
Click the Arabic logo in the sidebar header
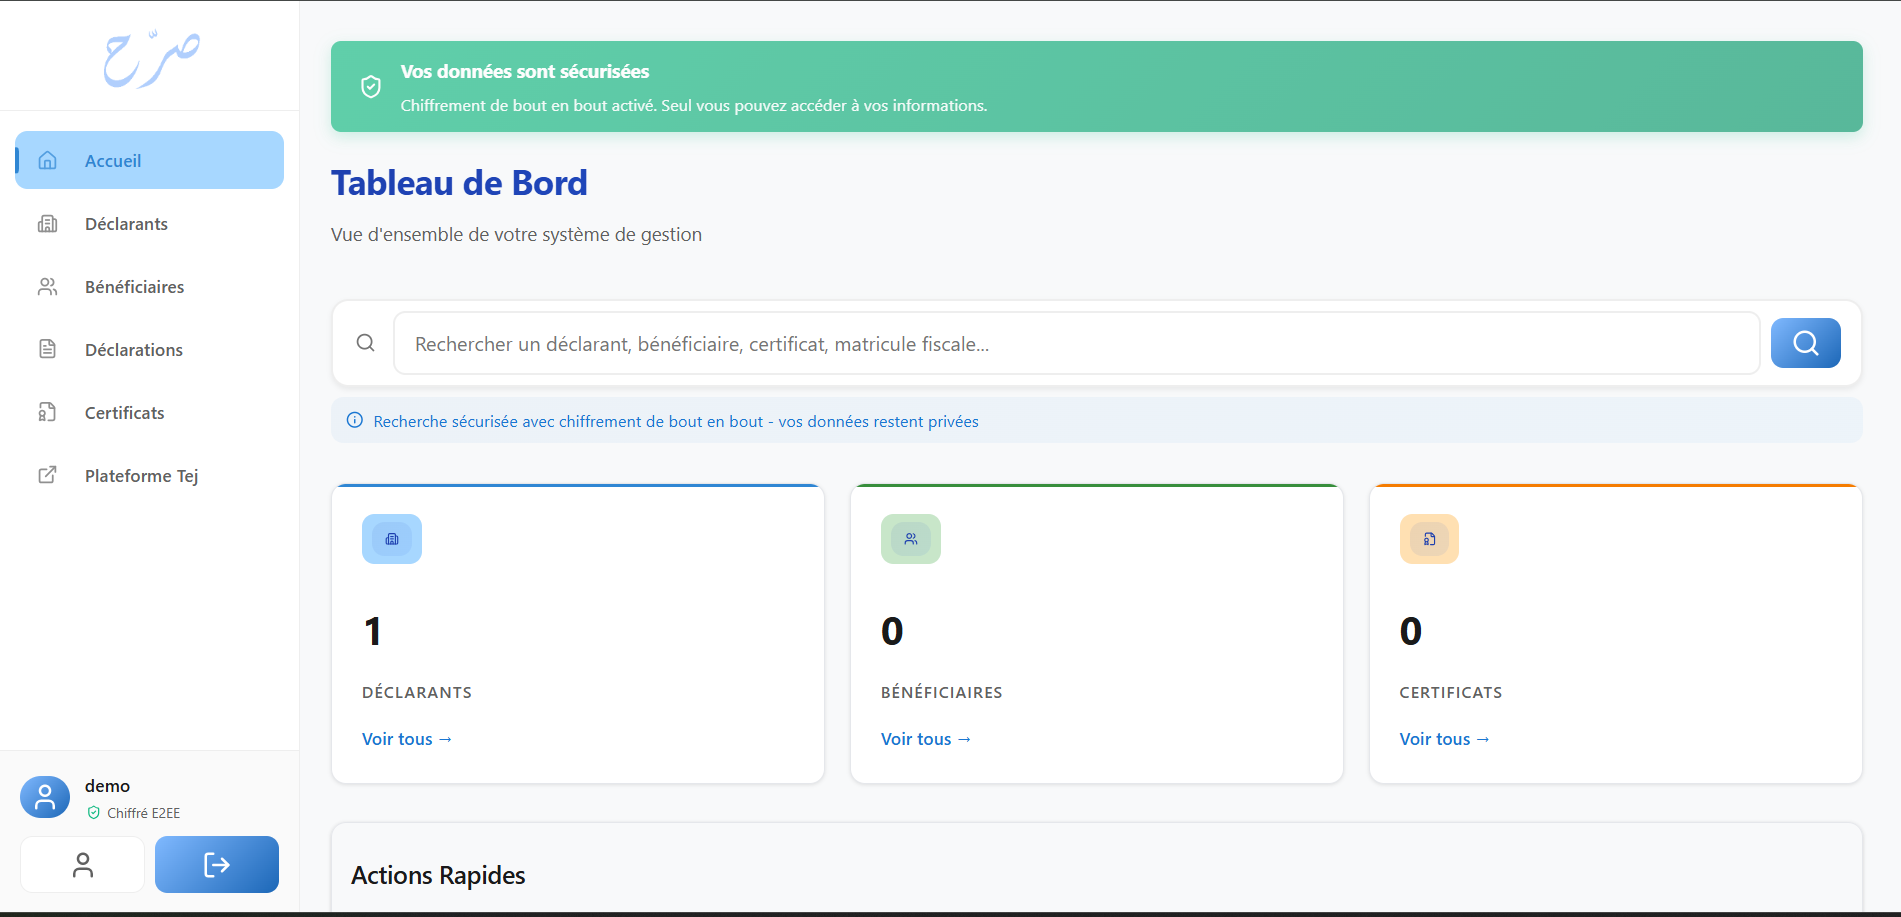[151, 59]
